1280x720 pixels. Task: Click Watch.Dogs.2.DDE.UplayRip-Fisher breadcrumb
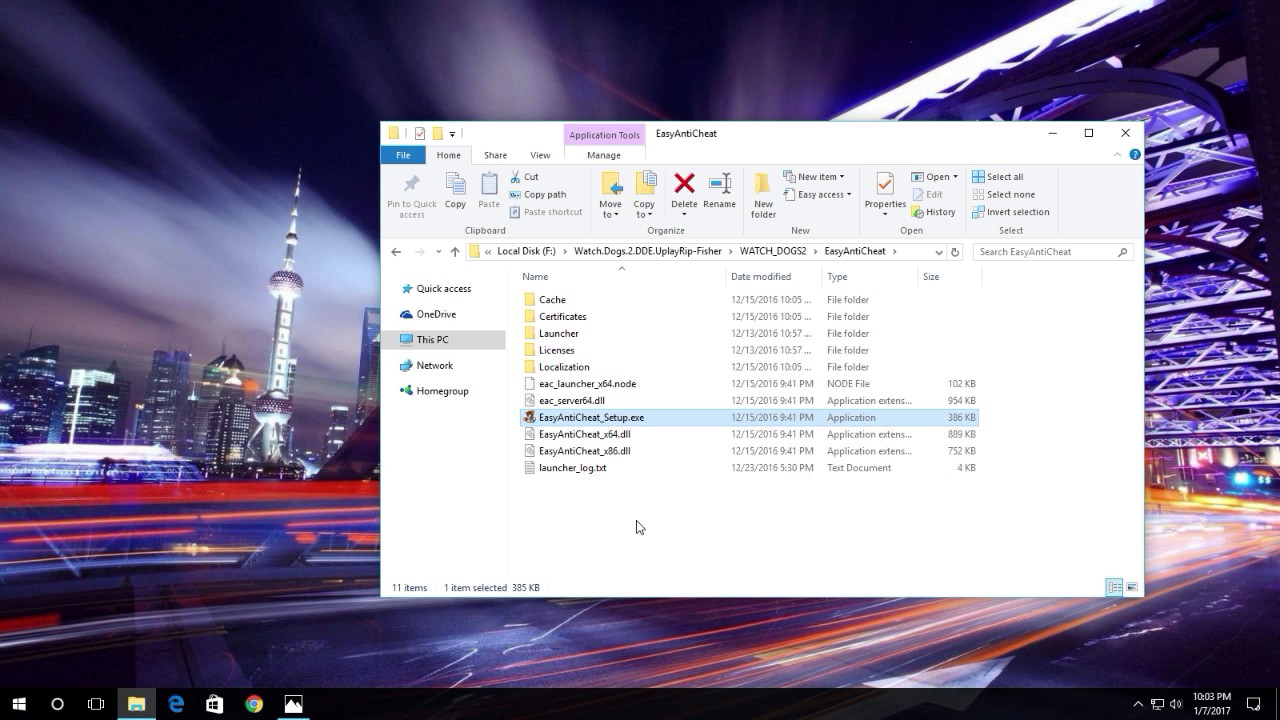click(x=648, y=252)
